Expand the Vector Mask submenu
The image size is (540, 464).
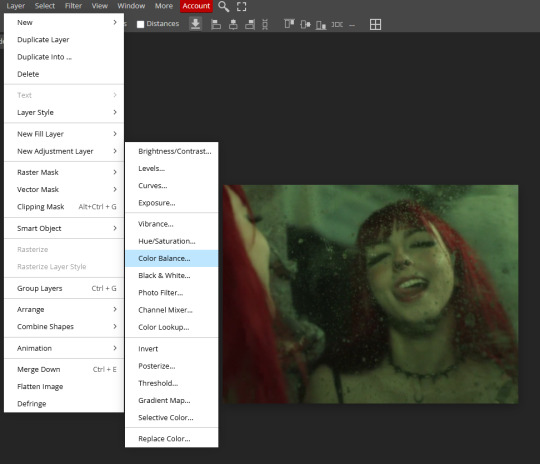click(64, 189)
